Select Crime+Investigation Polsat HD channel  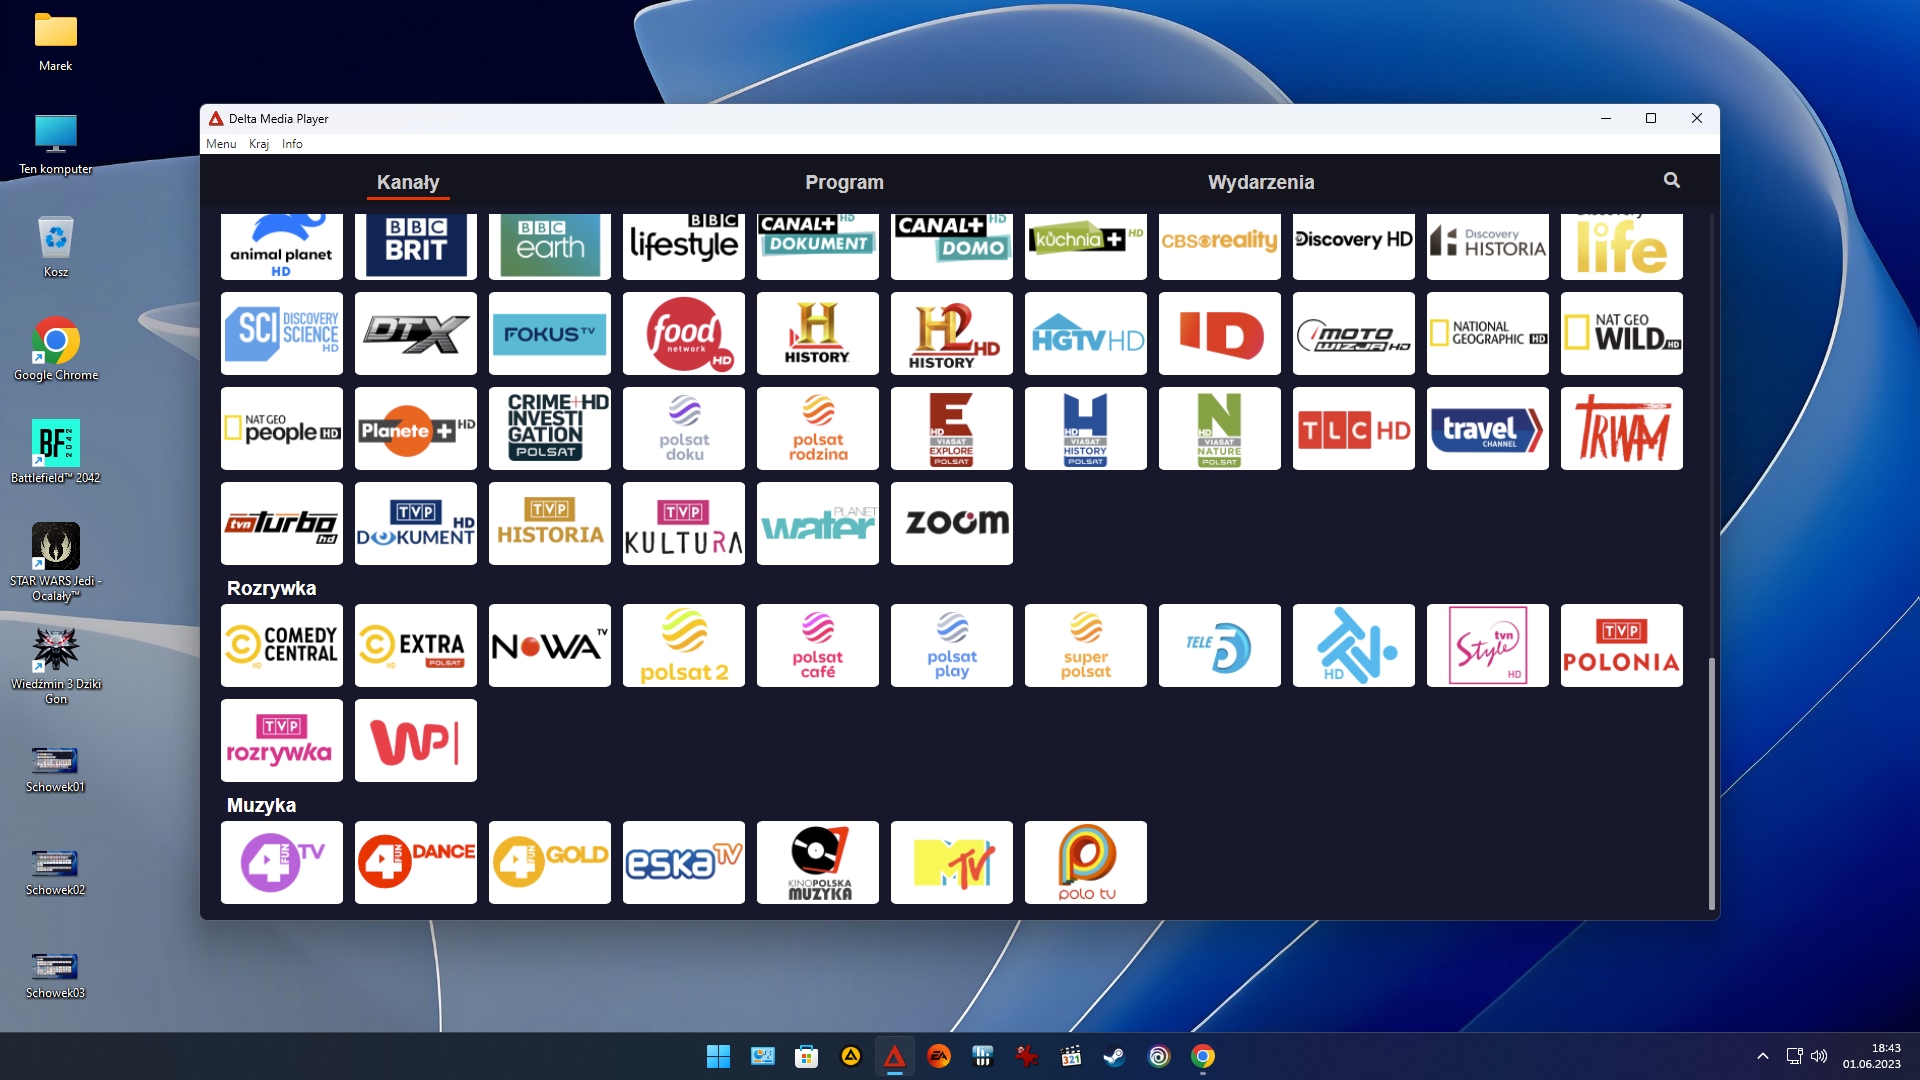point(549,428)
